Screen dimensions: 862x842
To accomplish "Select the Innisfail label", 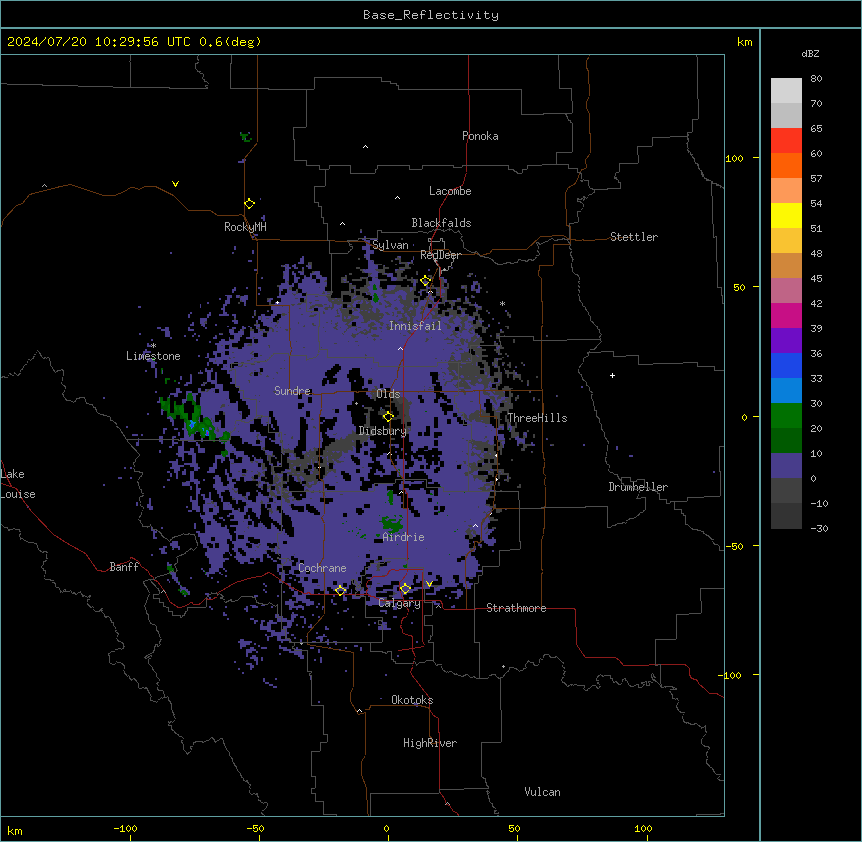I will click(x=415, y=326).
